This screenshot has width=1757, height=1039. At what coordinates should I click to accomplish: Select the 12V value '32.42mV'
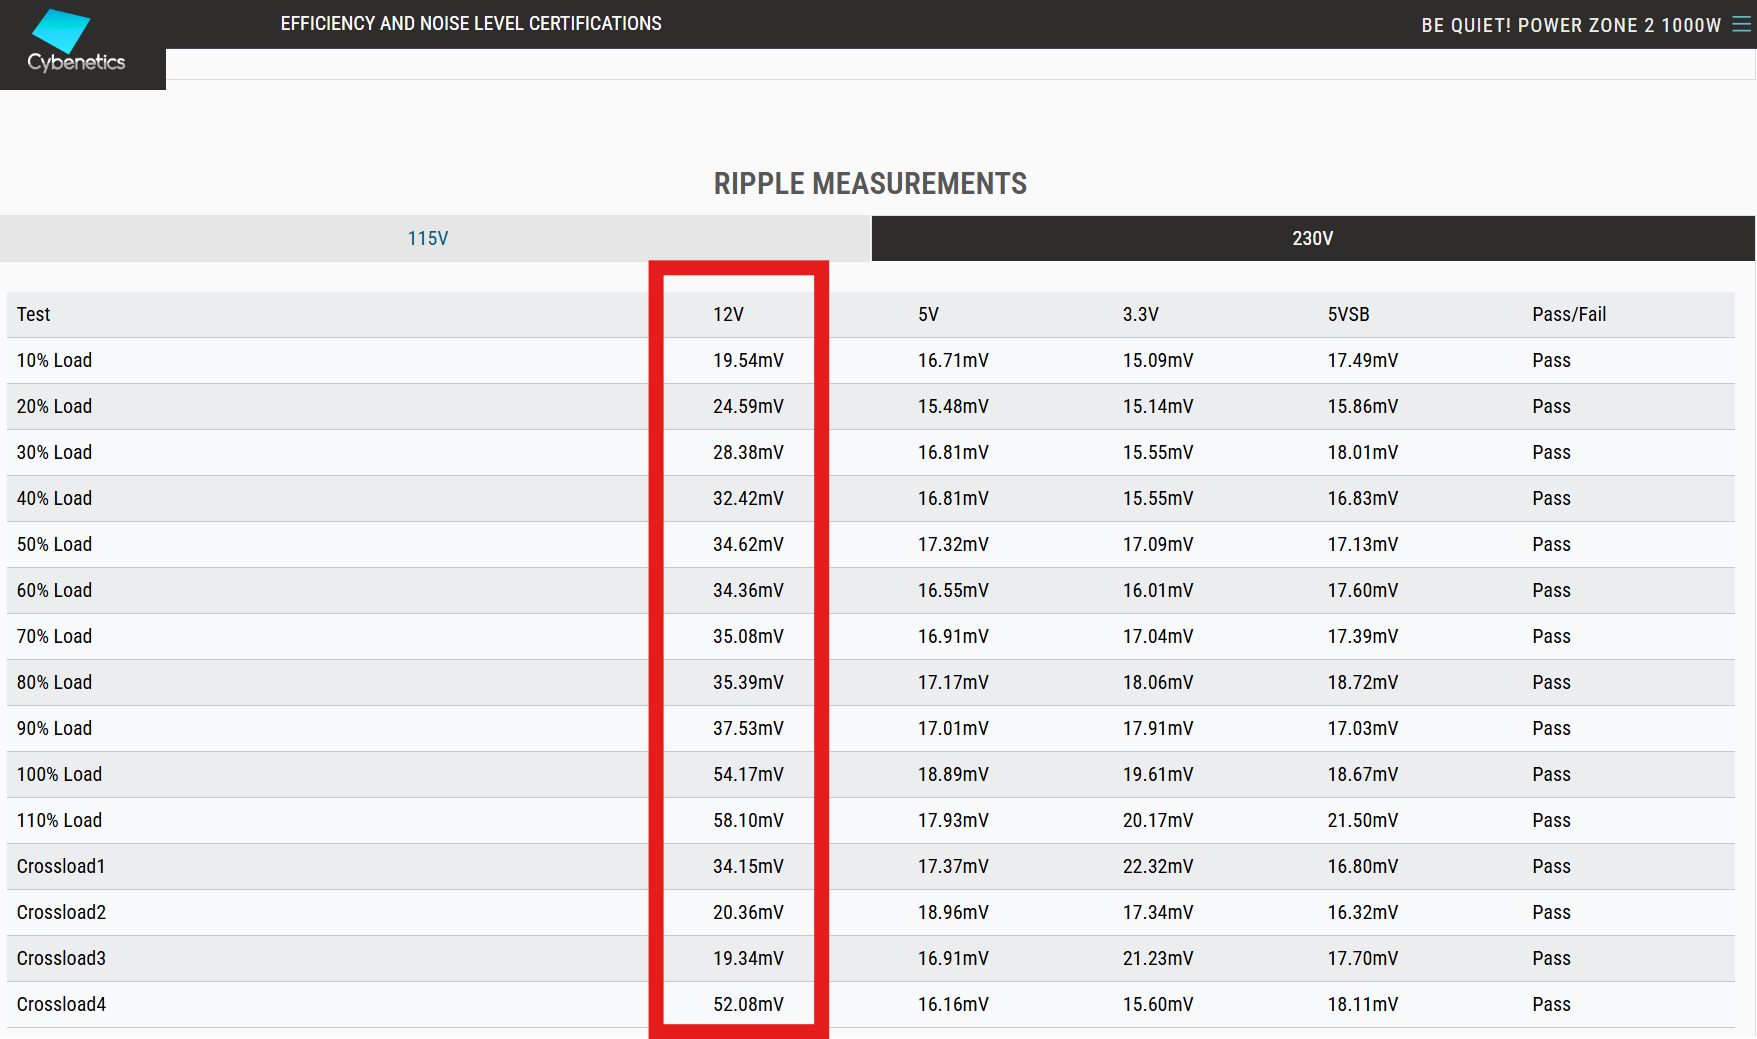click(x=748, y=498)
